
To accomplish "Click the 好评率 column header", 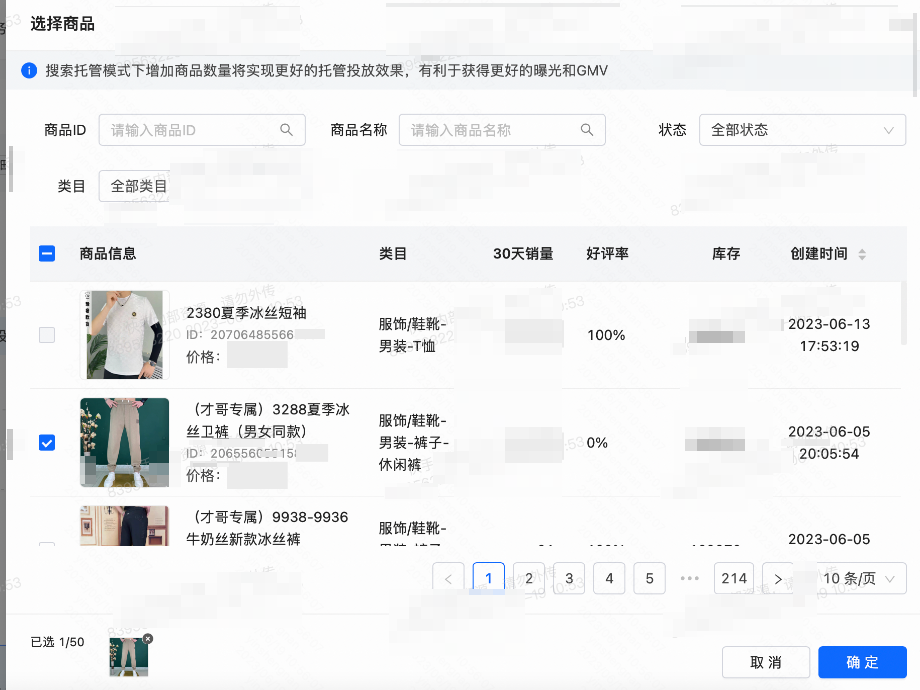I will click(607, 253).
